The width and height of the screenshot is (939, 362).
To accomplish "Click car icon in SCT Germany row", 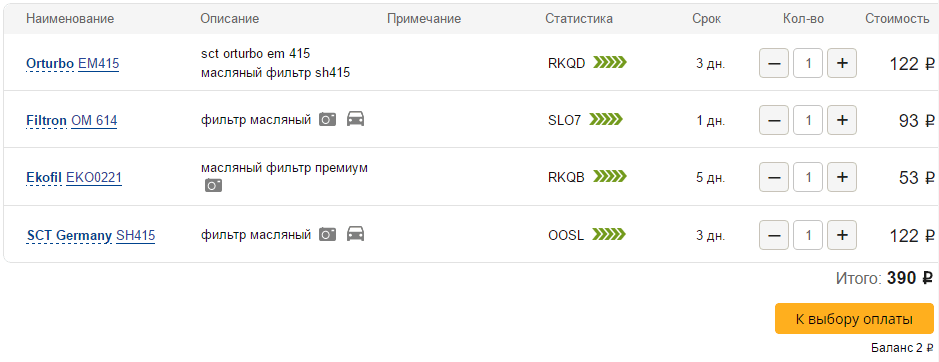I will (x=356, y=234).
